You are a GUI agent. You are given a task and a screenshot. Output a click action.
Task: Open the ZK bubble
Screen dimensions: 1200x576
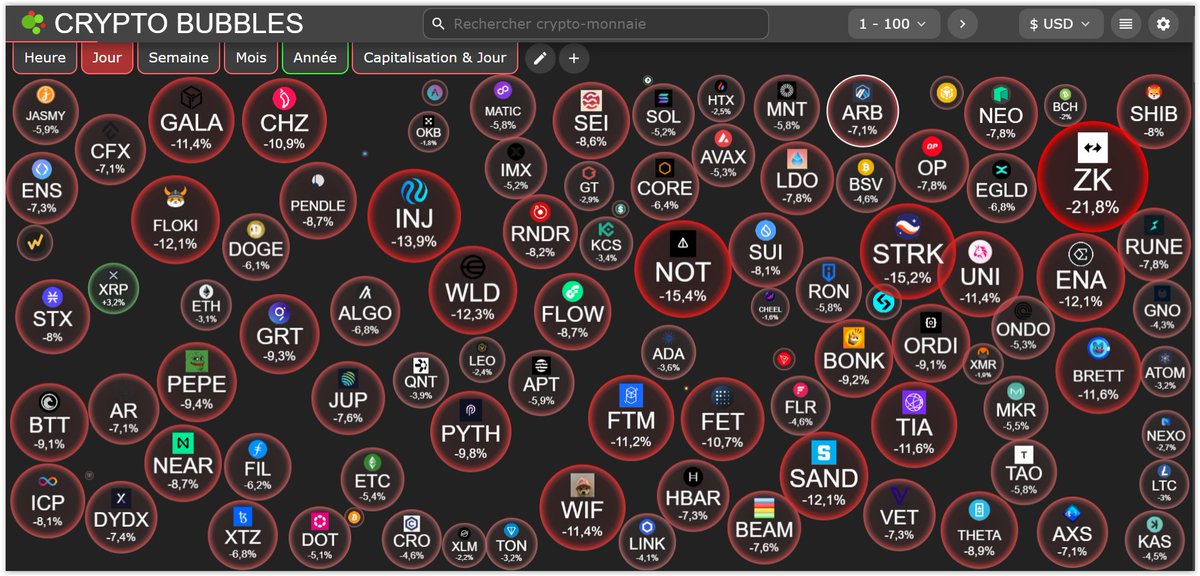click(x=1091, y=176)
